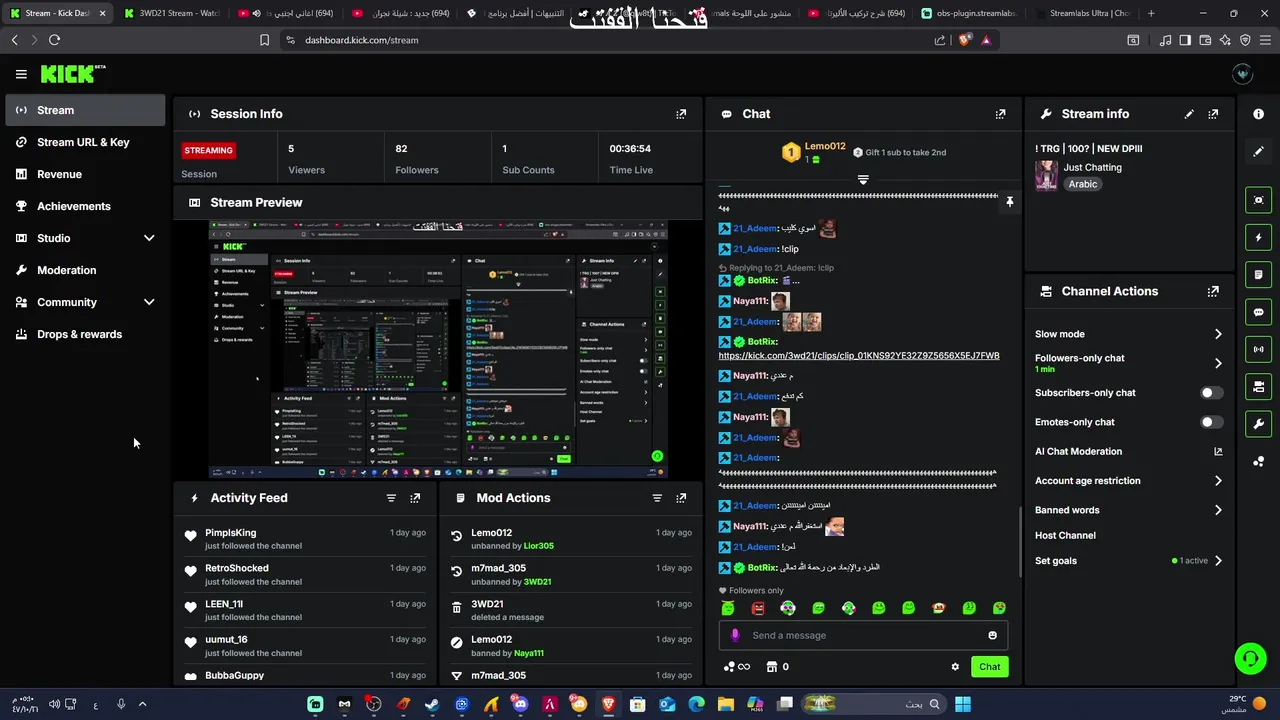Click the Arabic language tag
1280x720 pixels.
tap(1083, 184)
